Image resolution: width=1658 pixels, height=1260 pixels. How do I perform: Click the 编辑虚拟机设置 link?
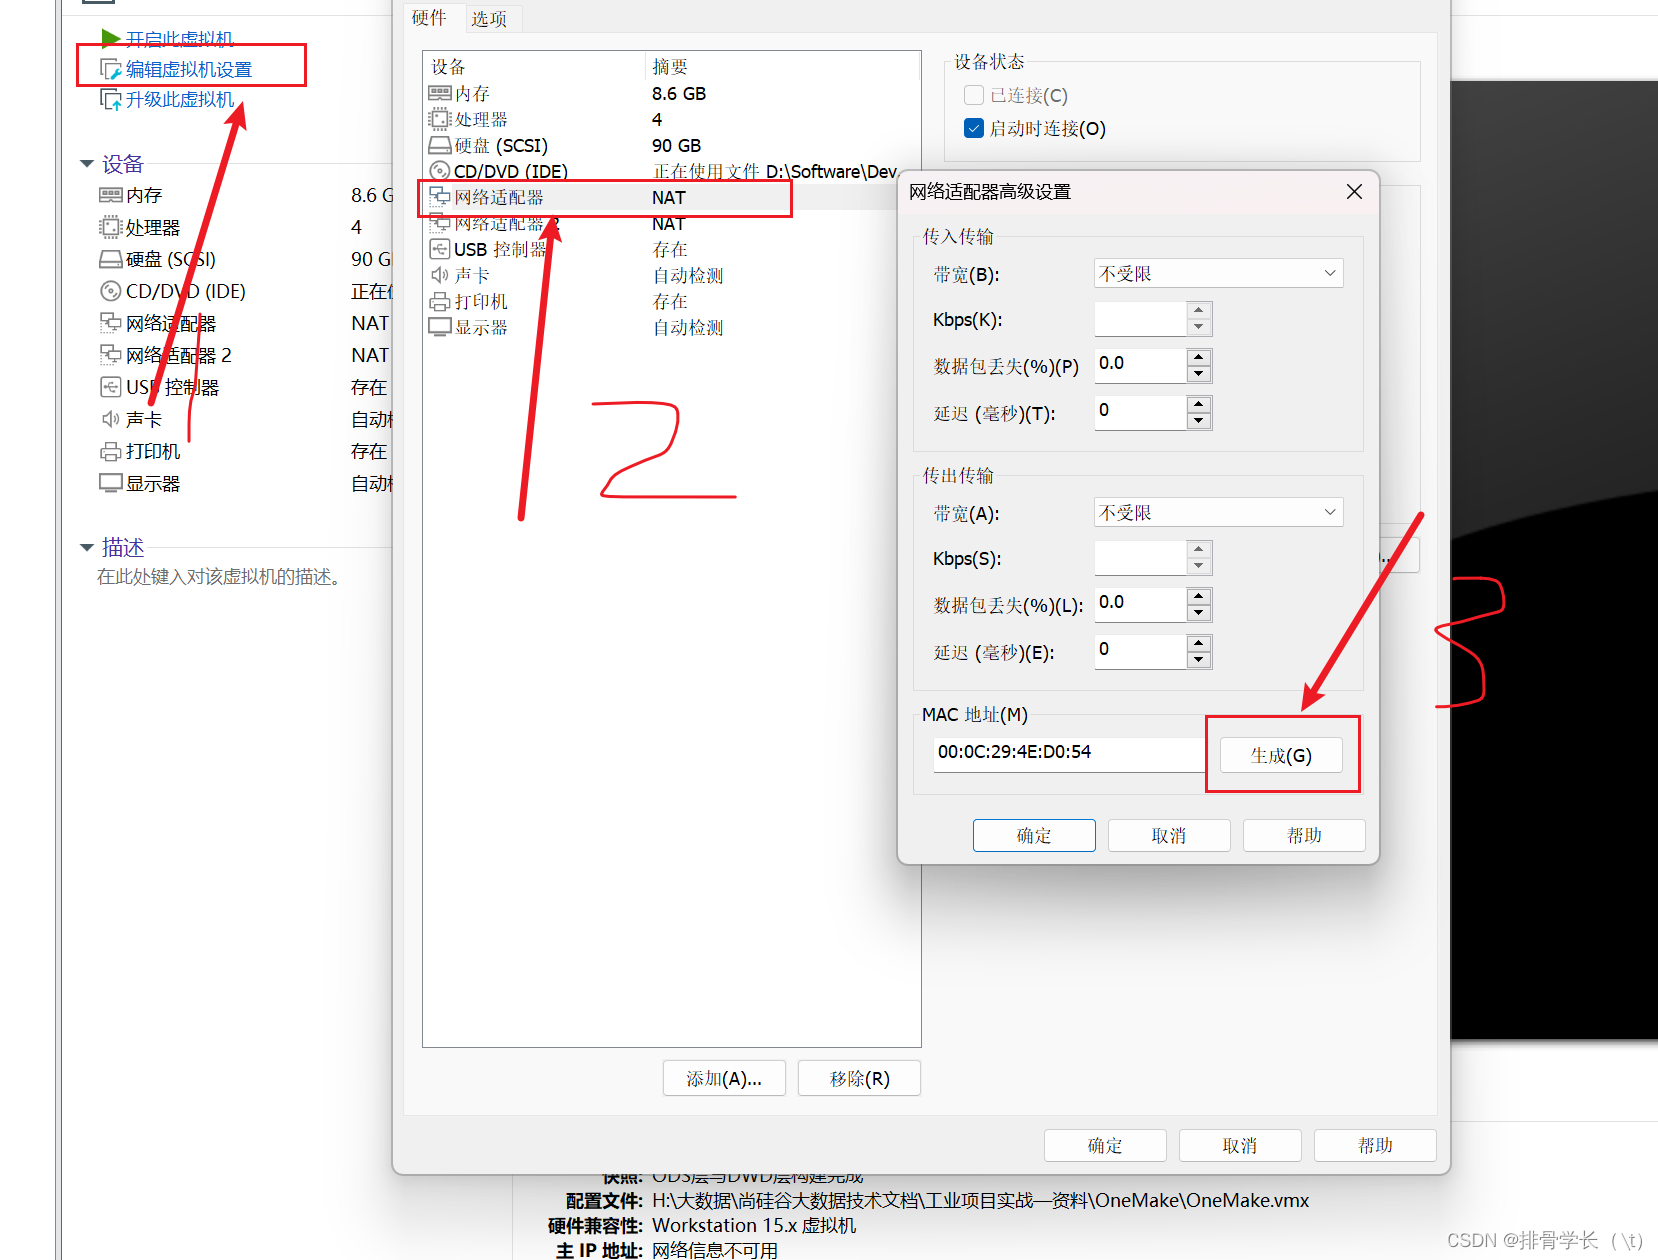point(189,69)
